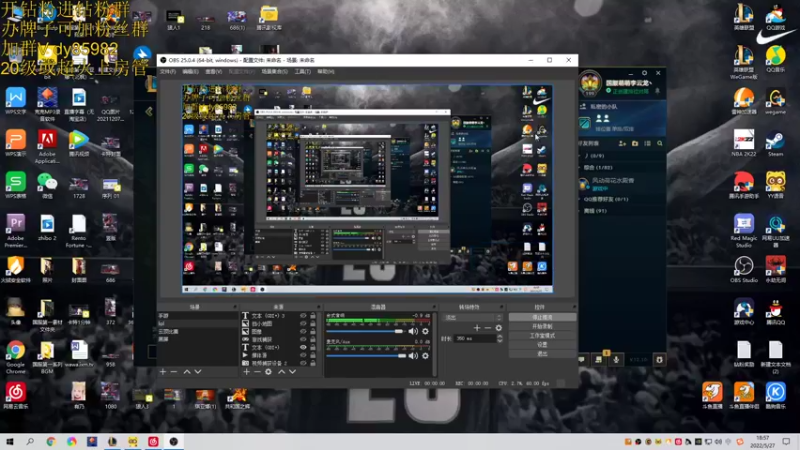Expand the QQ推荐好友 friend group
This screenshot has height=450, width=800.
[x=605, y=199]
